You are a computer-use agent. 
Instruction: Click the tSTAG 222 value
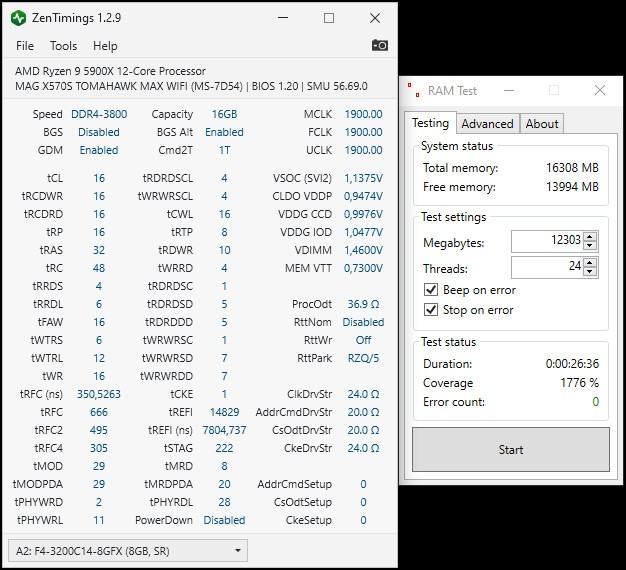click(224, 448)
